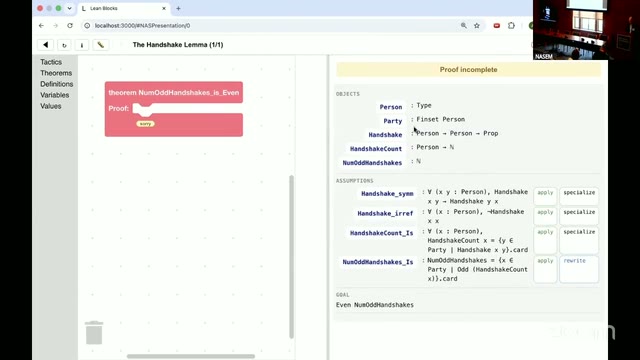View site information icon in address bar
The height and width of the screenshot is (360, 640).
(87, 25)
